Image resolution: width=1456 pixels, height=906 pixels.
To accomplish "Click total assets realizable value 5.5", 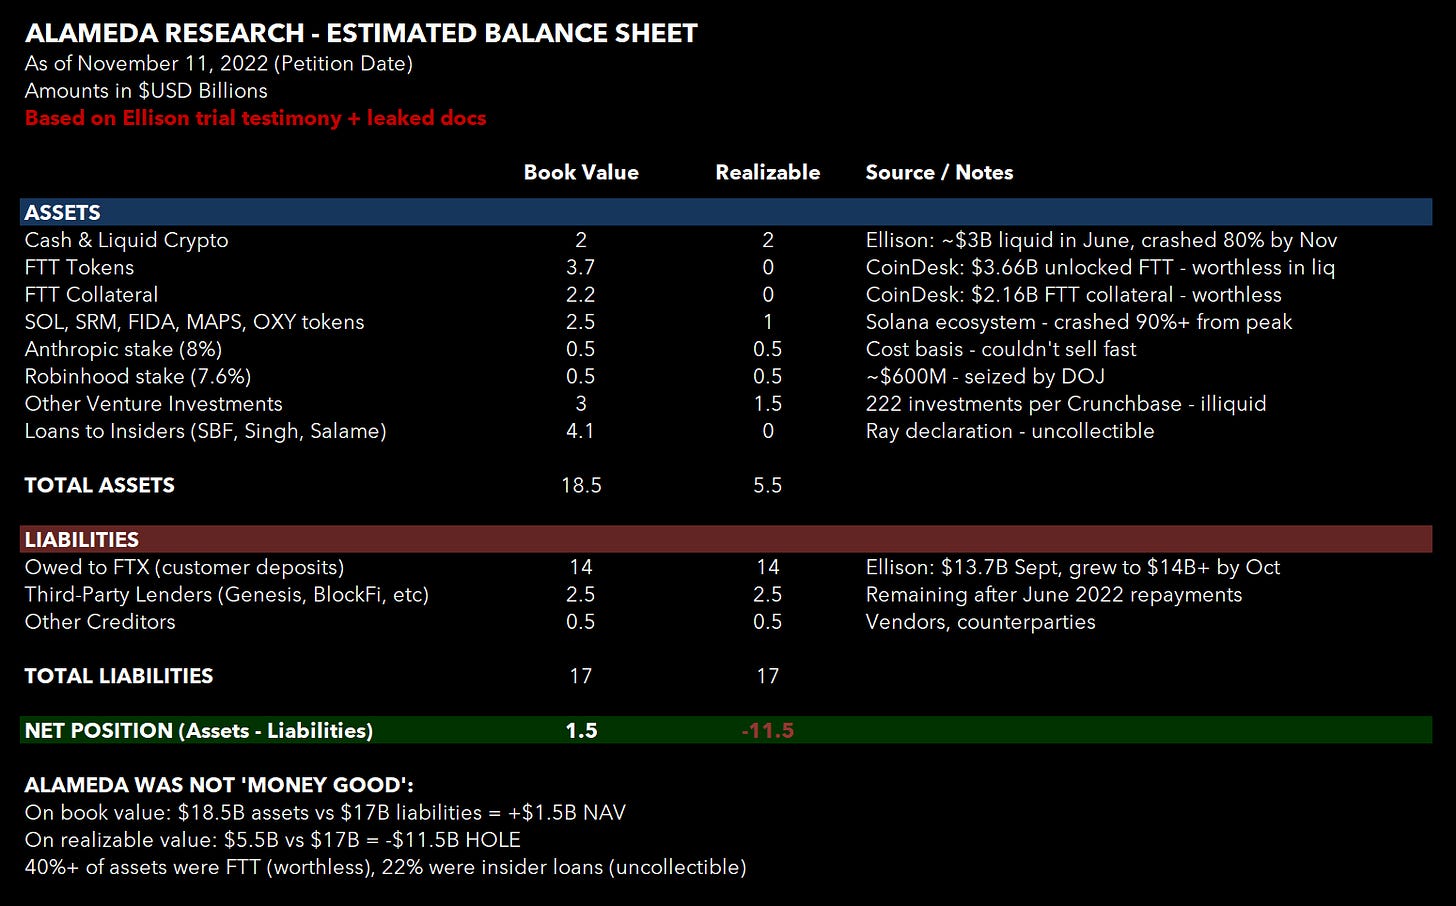I will (767, 485).
